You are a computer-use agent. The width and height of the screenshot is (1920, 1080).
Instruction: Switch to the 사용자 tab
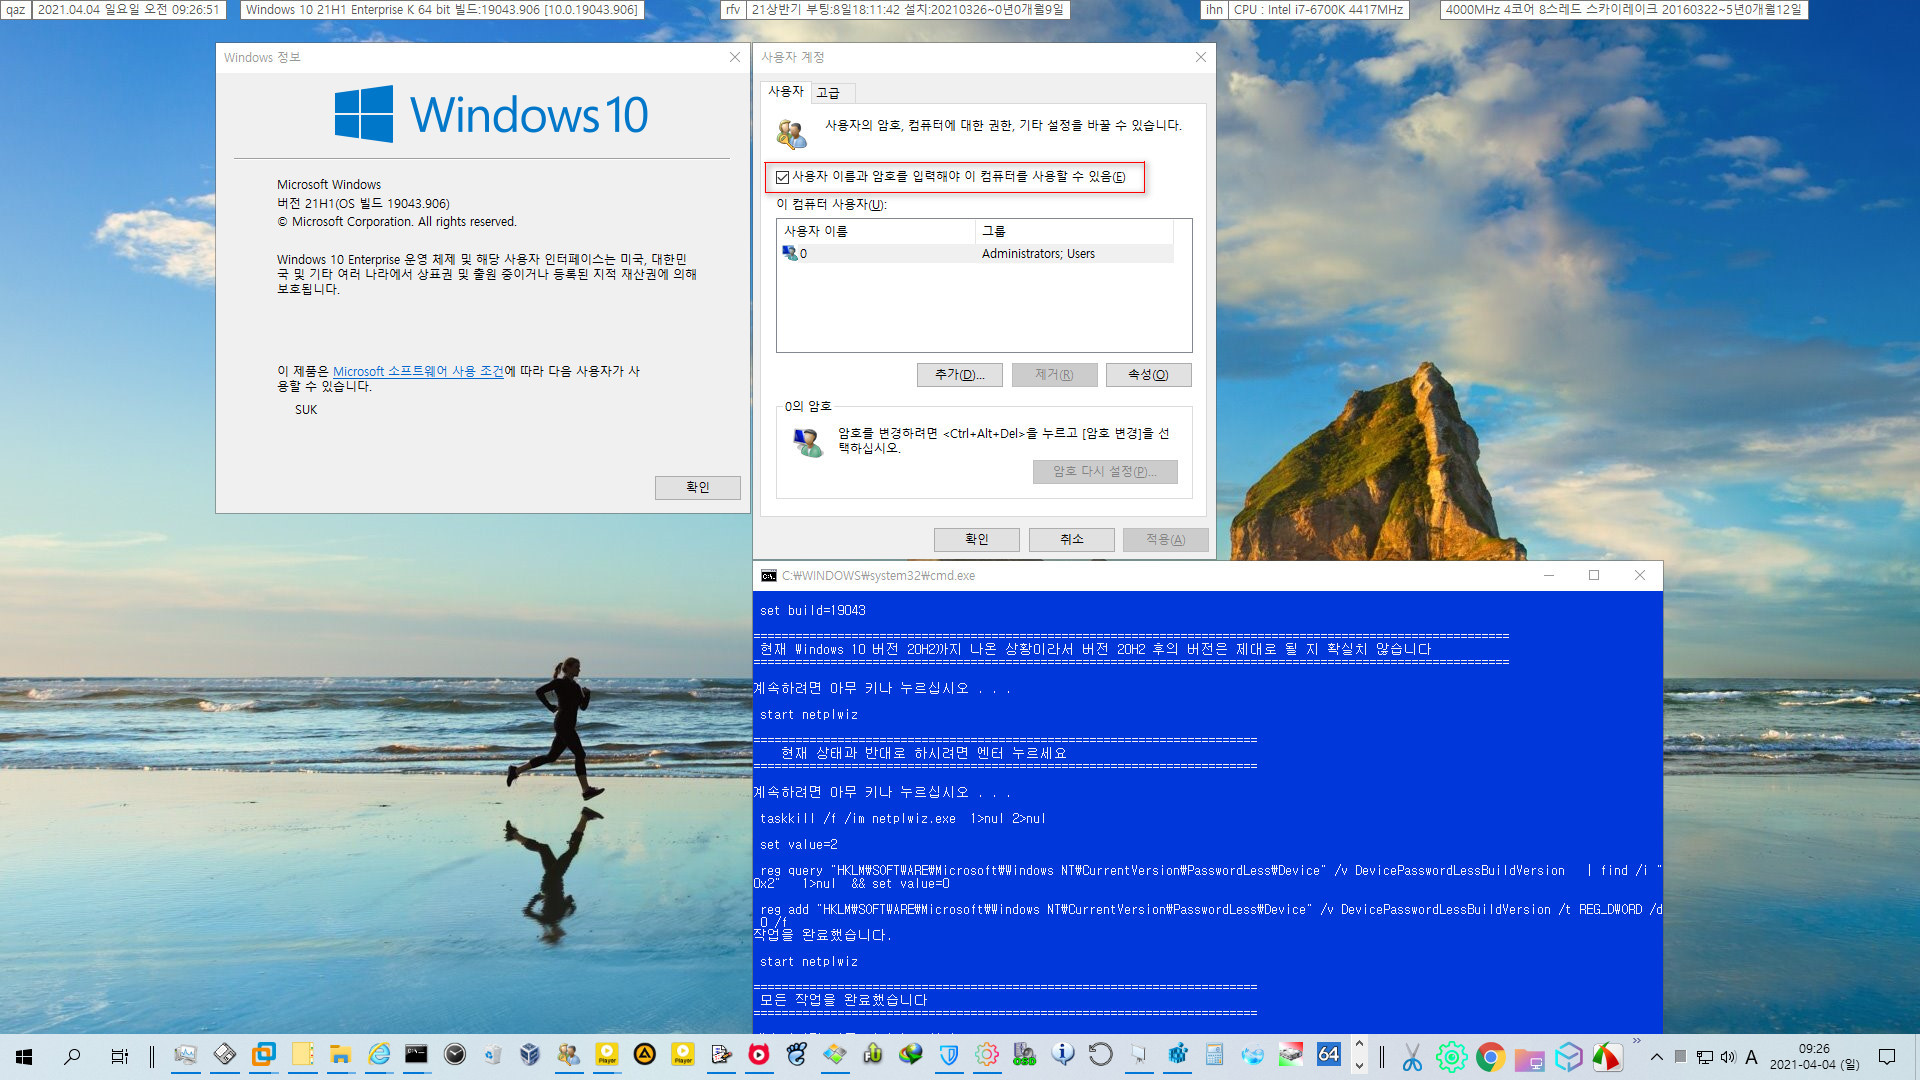click(x=785, y=91)
